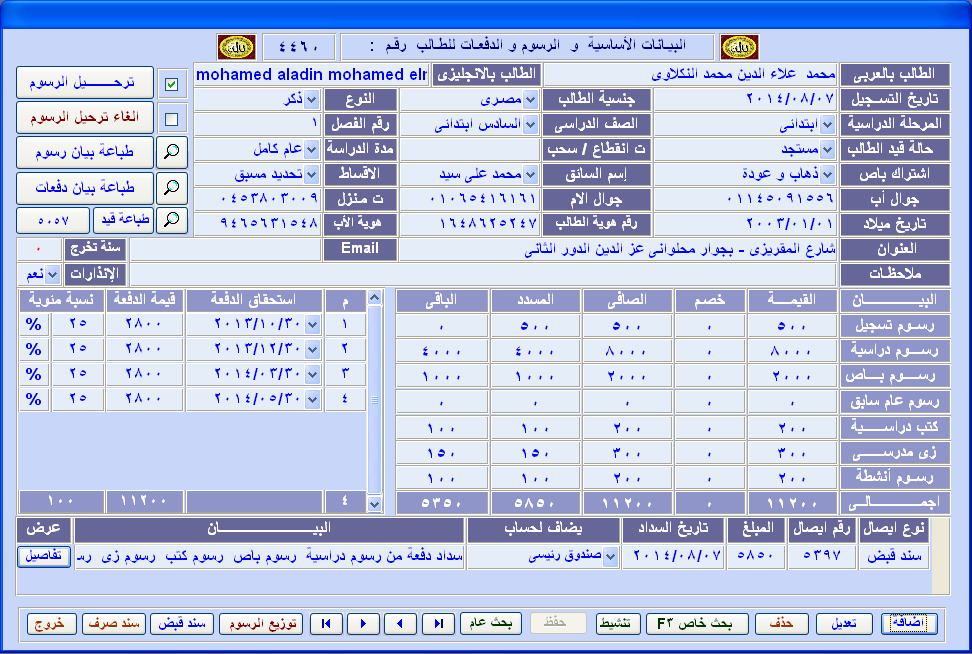Click the توزيع الرسوم button
This screenshot has height=654, width=972.
(x=260, y=623)
